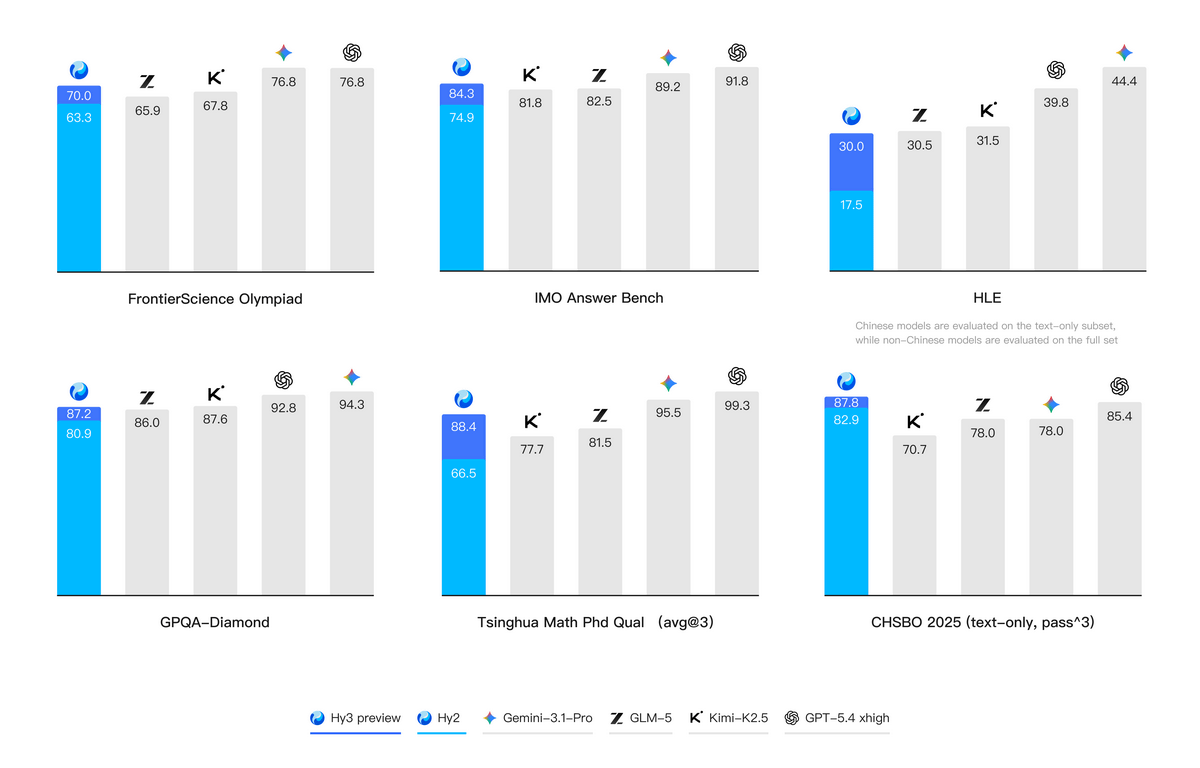The image size is (1200, 768).
Task: Click the Gemini icon in CHSBO 2025 chart
Action: (x=1051, y=404)
